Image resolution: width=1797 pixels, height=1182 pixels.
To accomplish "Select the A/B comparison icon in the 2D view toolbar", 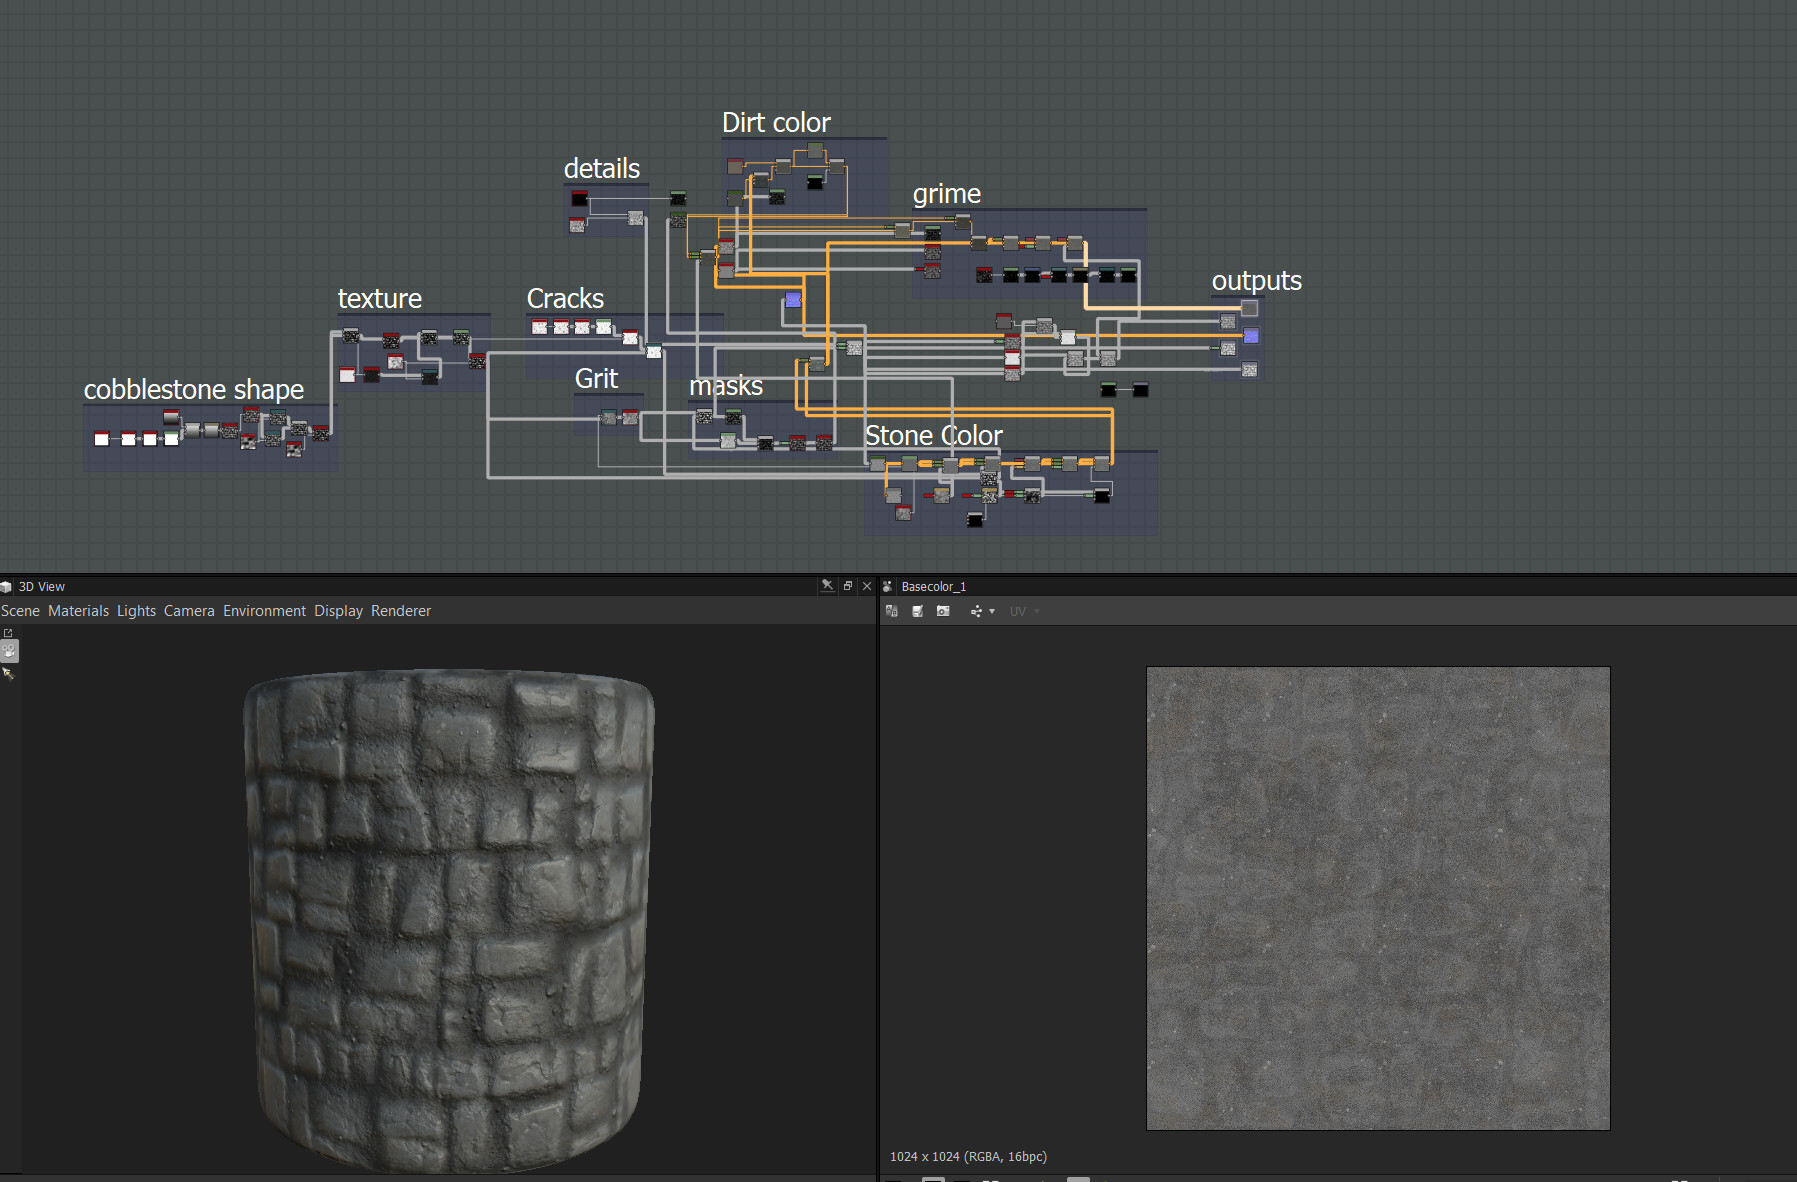I will (892, 611).
